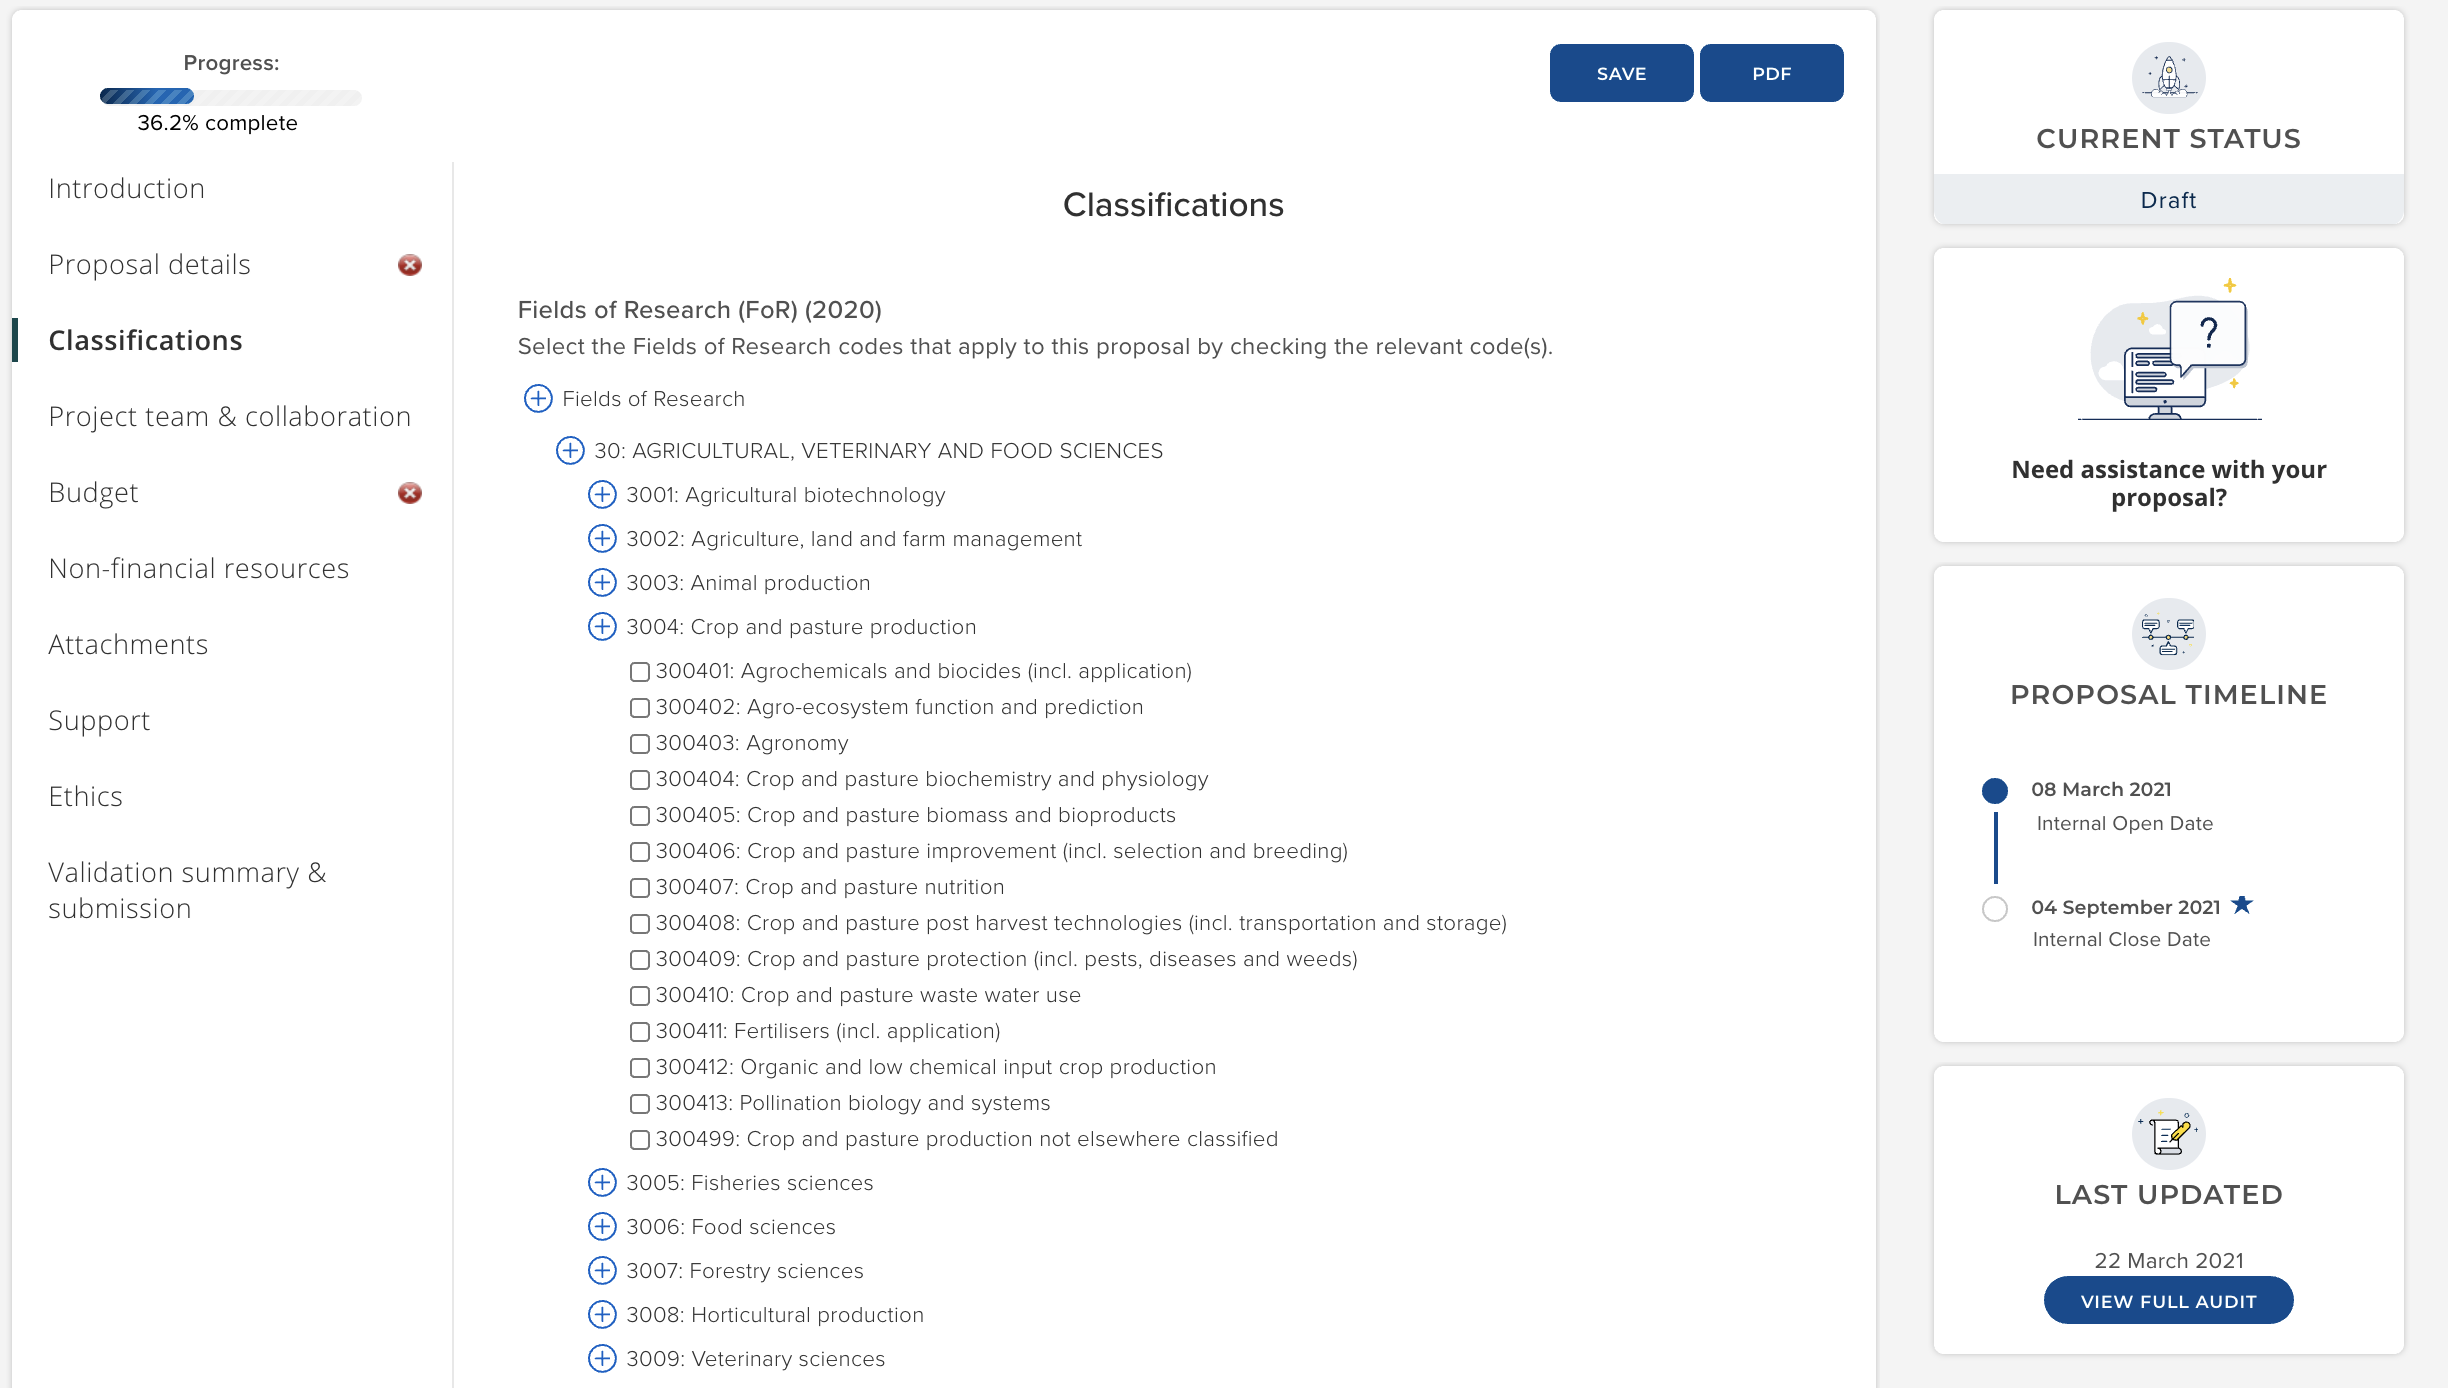Click the red error icon beside Proposal details

(409, 265)
